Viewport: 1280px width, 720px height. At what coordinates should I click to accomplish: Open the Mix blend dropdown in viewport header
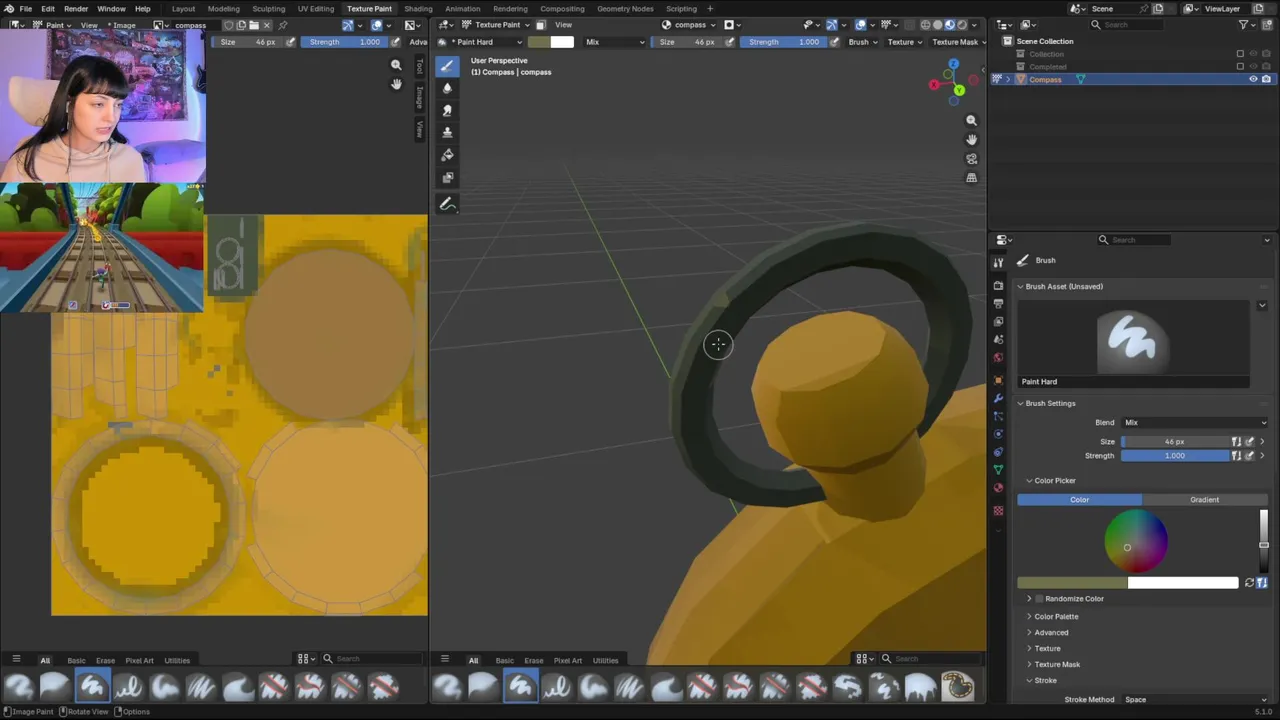point(615,42)
